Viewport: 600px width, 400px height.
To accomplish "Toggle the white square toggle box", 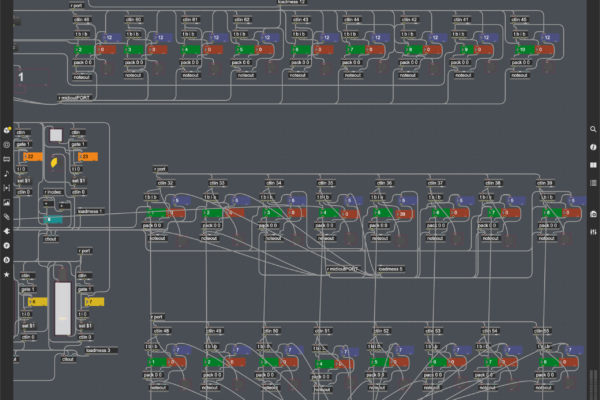I will (57, 134).
